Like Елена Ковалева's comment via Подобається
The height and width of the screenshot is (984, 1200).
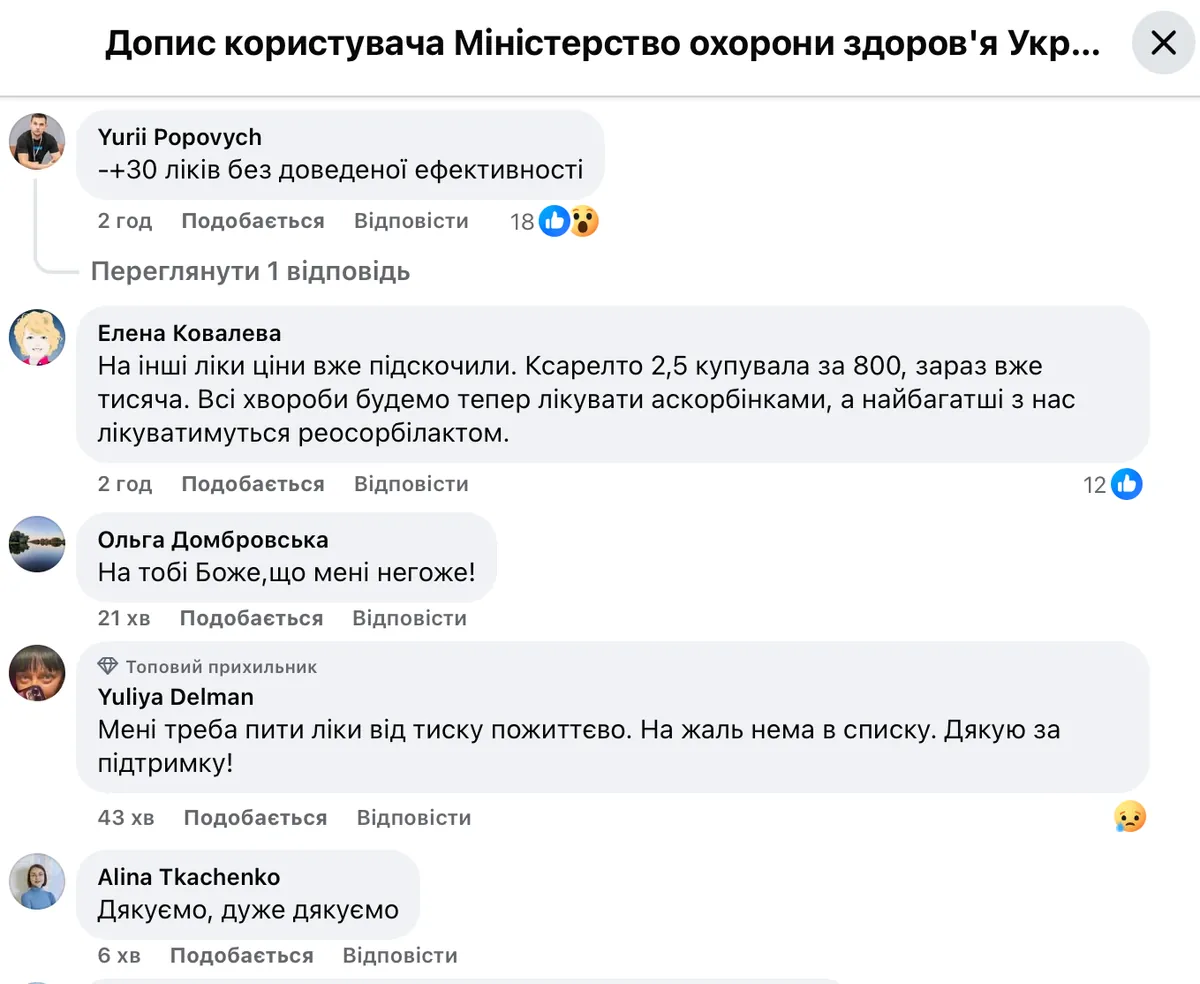point(253,484)
